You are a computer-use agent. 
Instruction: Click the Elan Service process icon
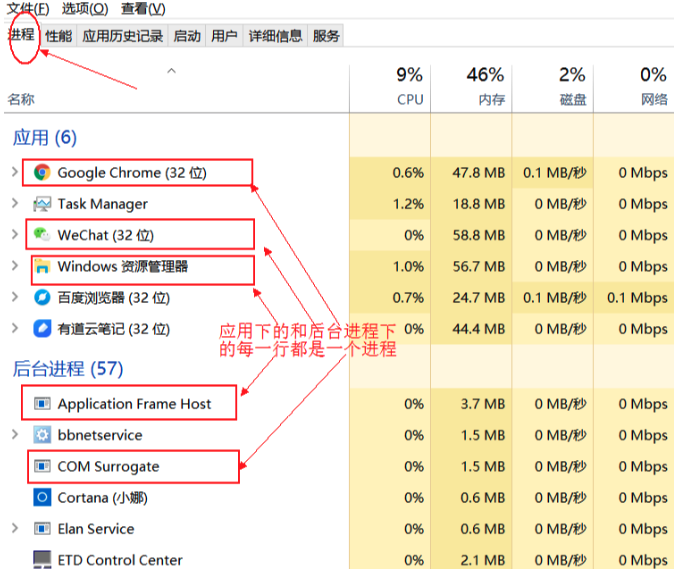[42, 529]
